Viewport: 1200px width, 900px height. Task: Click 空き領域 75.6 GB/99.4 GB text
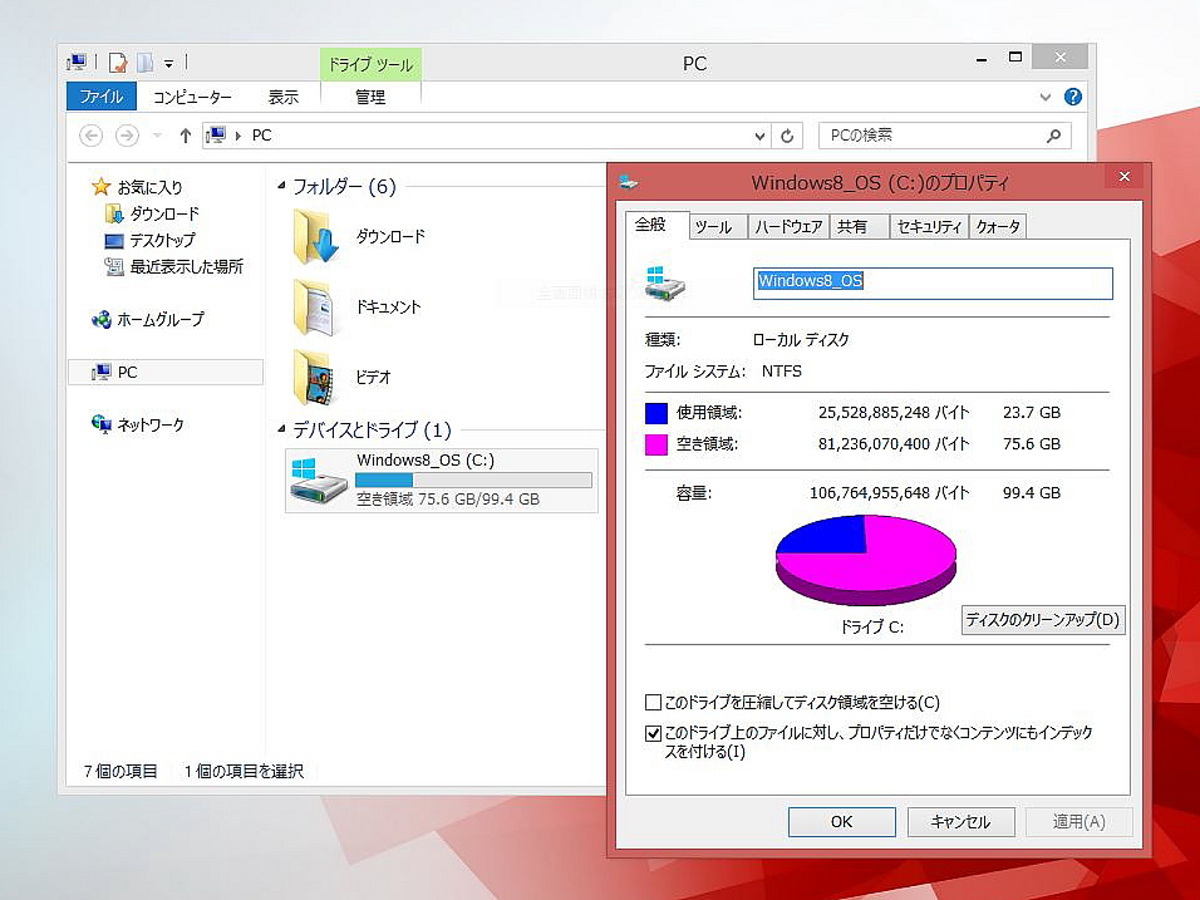tap(448, 499)
